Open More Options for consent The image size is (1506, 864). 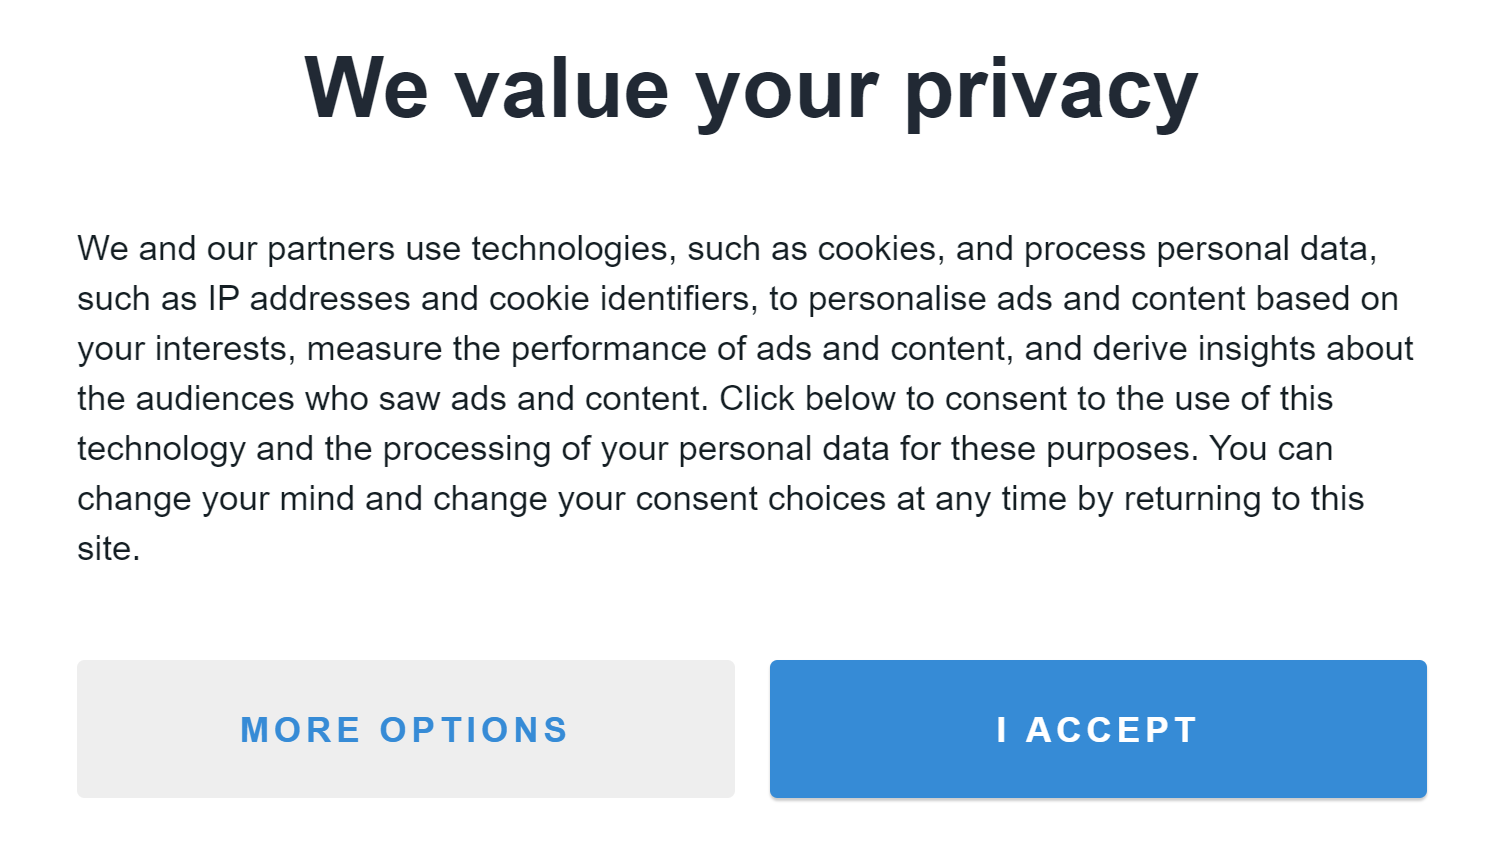tap(405, 729)
